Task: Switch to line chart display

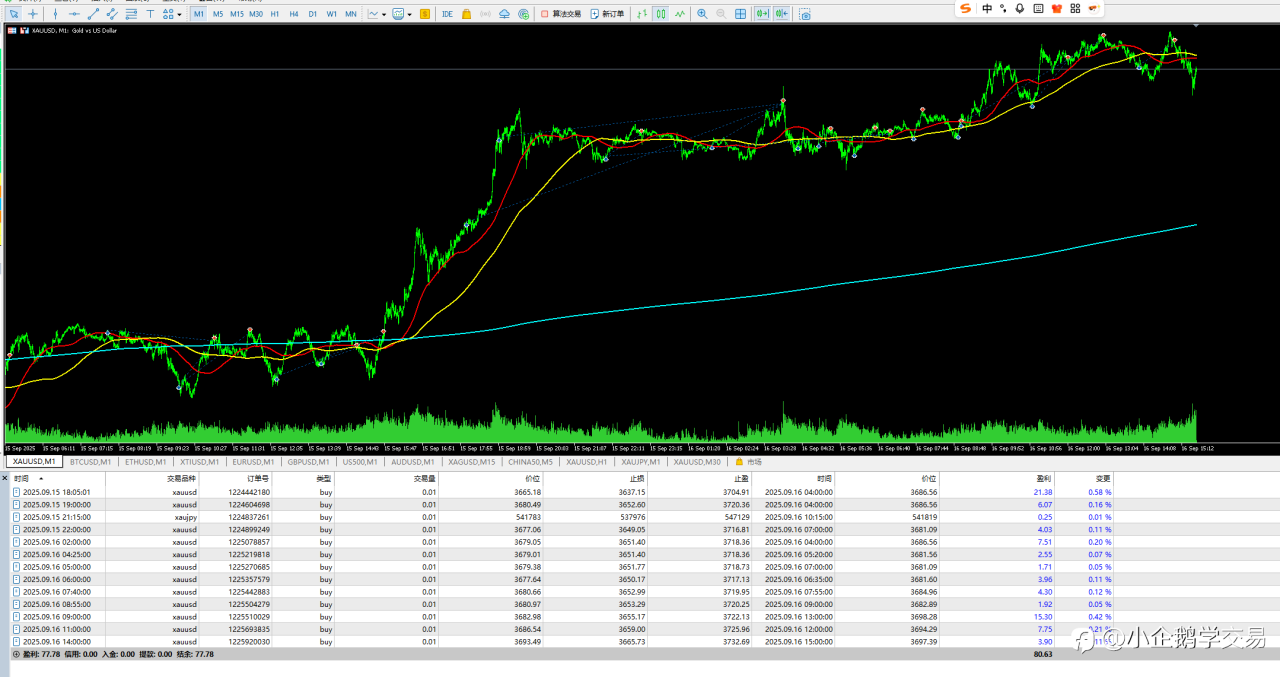Action: pos(680,14)
